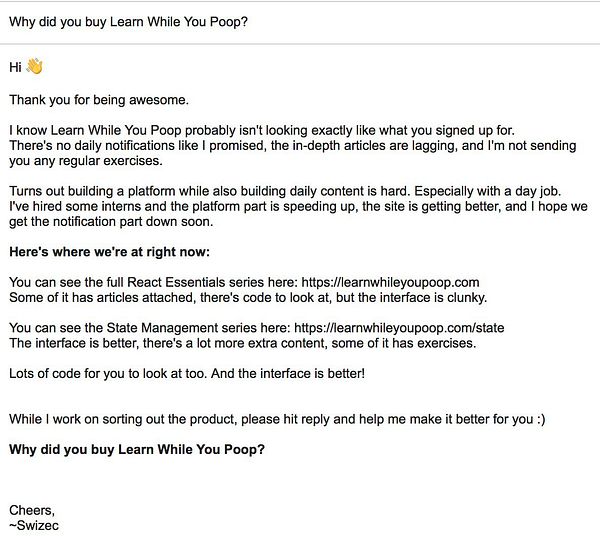Click the "React Essentials series" text
The width and height of the screenshot is (600, 536).
pos(162,283)
